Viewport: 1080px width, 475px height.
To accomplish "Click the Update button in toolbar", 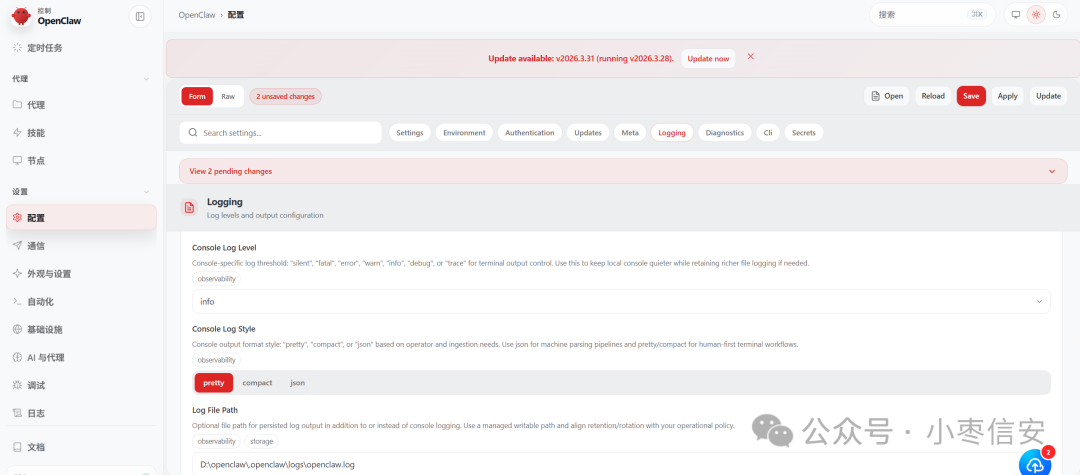I will 1048,96.
